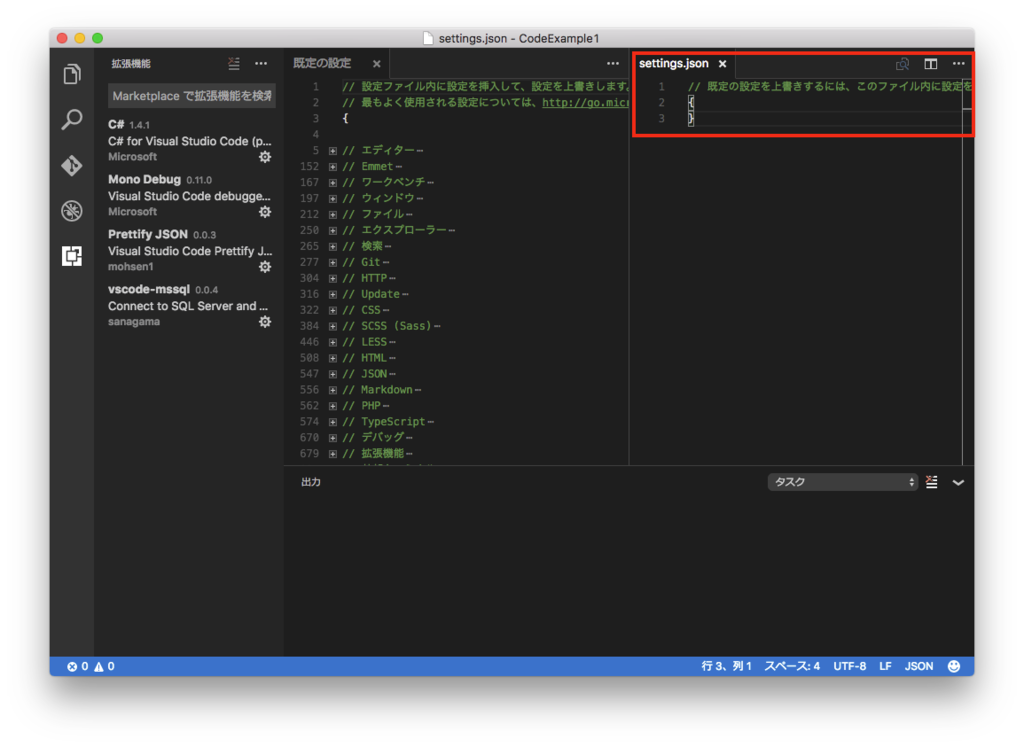Open the Explorer view in activity bar

click(72, 74)
